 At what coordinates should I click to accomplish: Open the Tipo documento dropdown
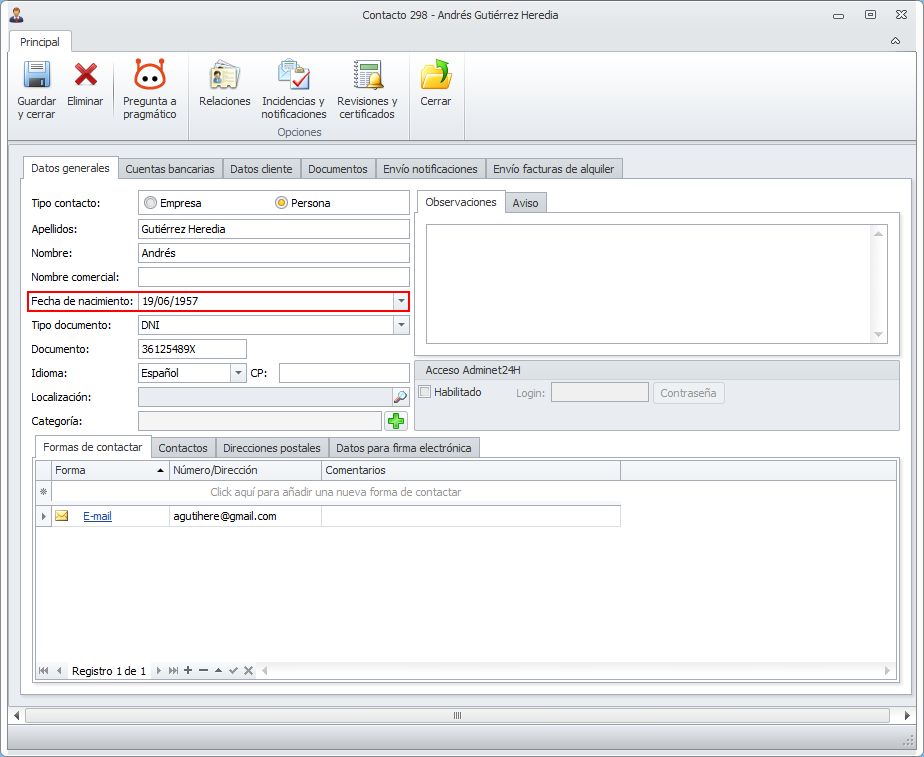pos(400,325)
